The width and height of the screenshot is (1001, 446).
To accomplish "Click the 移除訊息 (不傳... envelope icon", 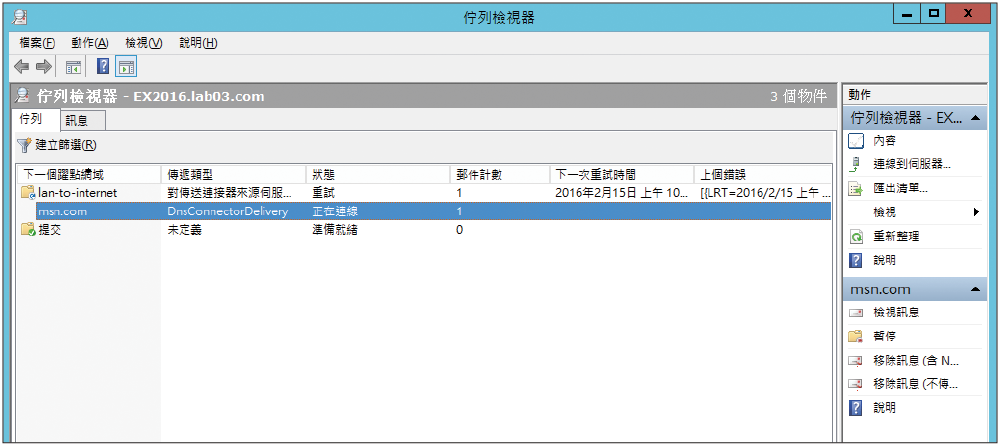I will 856,385.
